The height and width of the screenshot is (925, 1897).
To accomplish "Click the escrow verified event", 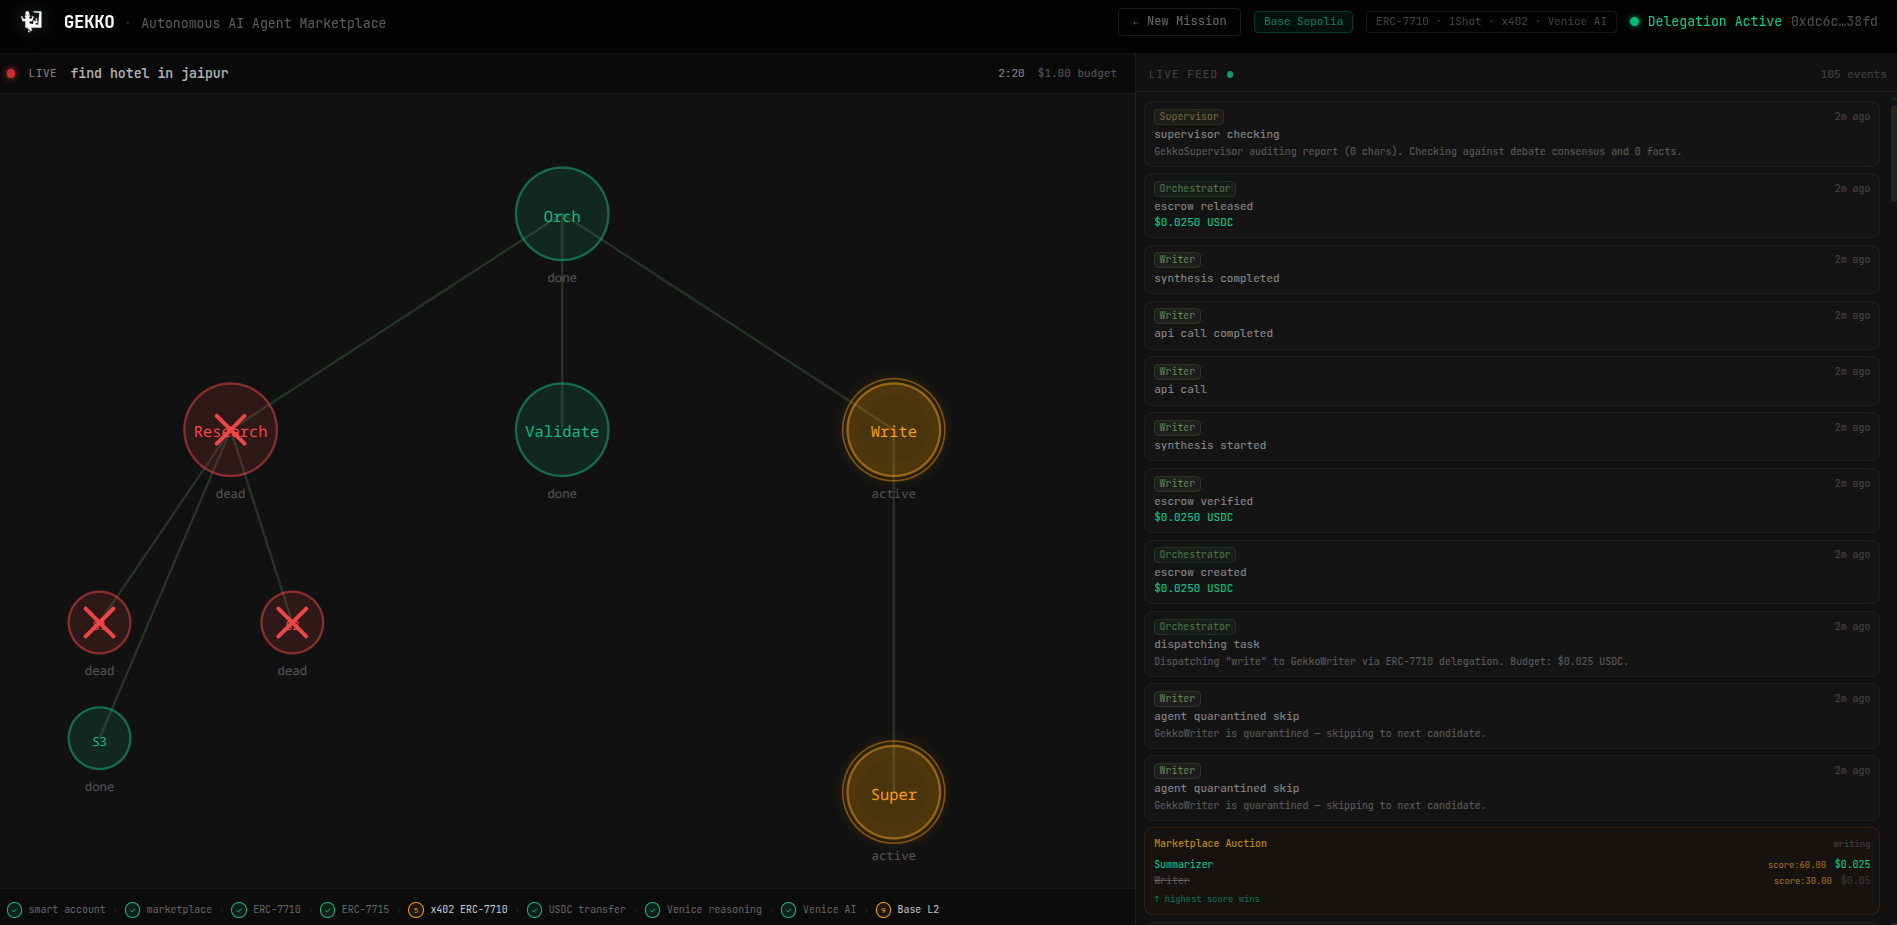I will coord(1511,500).
